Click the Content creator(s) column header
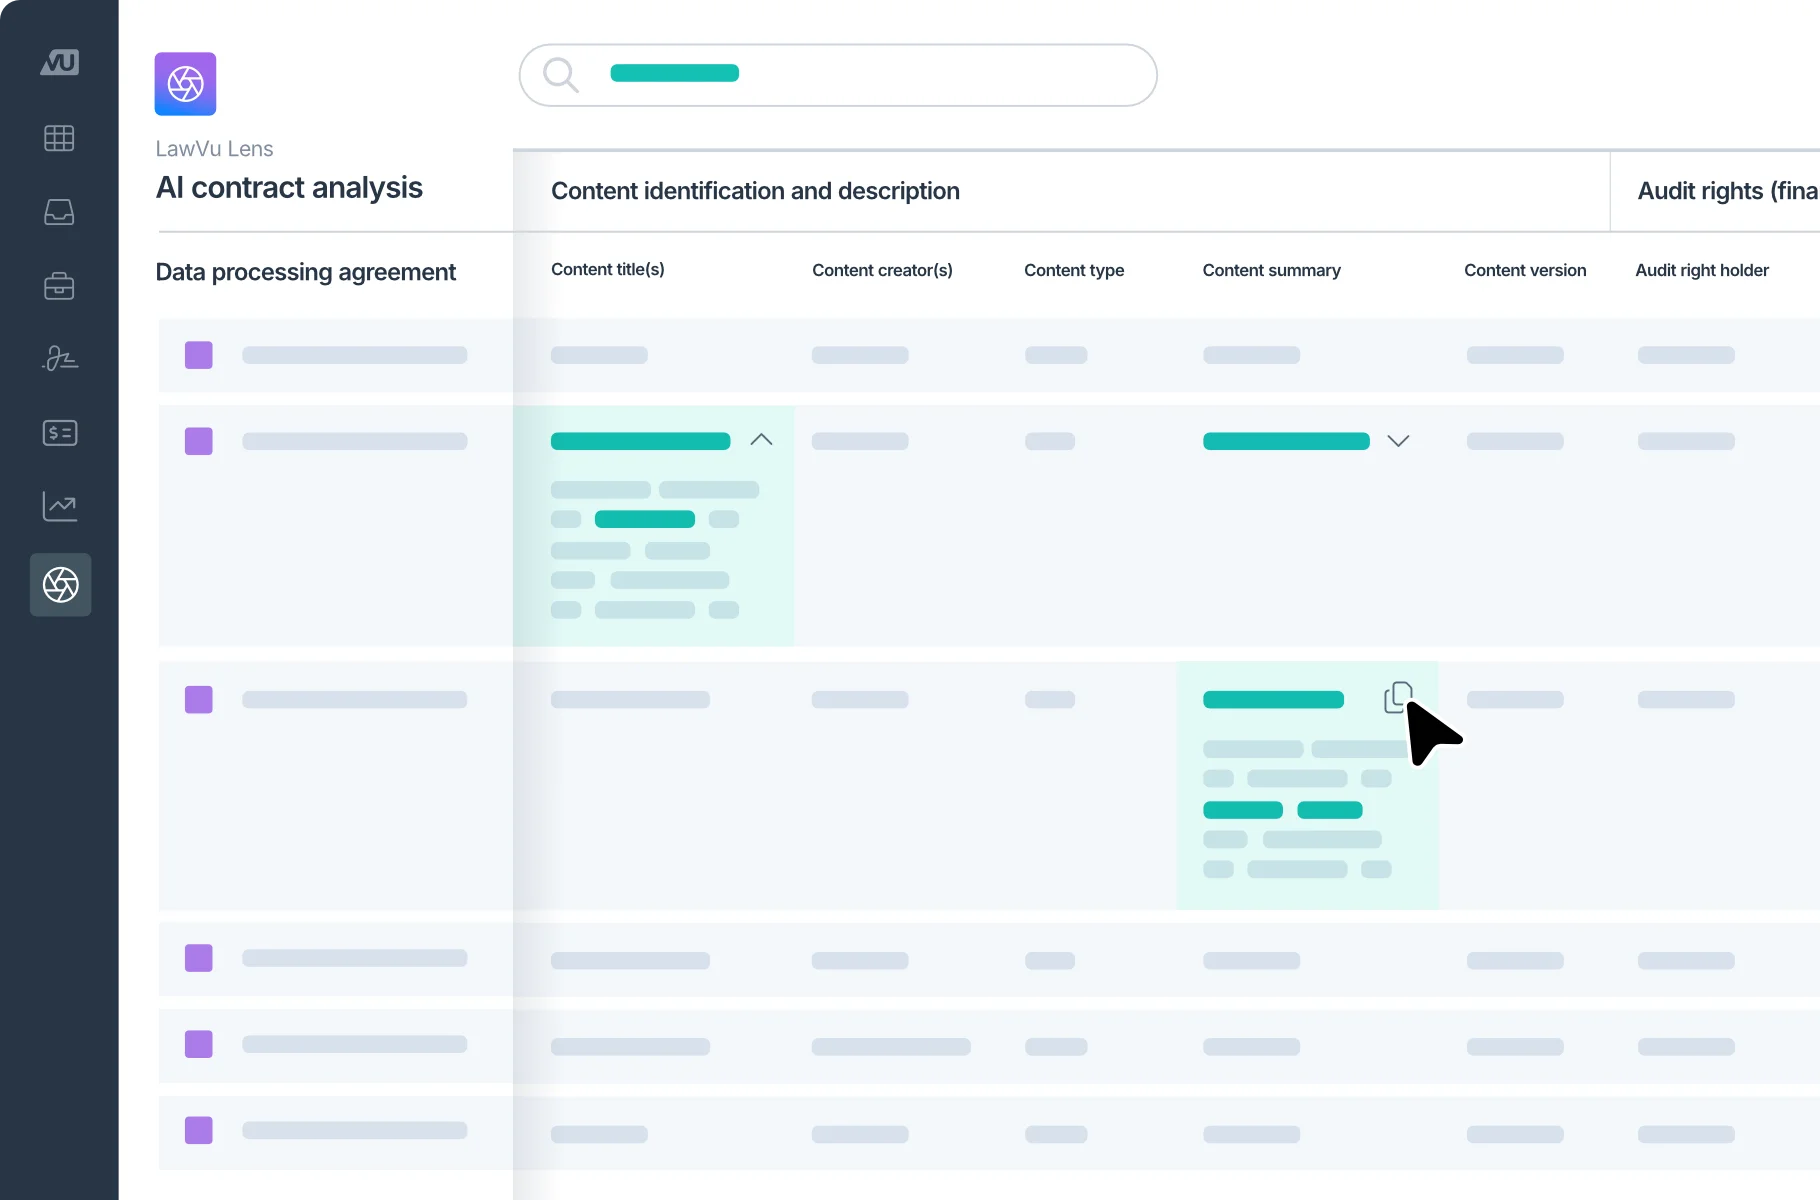Viewport: 1820px width, 1200px height. (x=882, y=270)
